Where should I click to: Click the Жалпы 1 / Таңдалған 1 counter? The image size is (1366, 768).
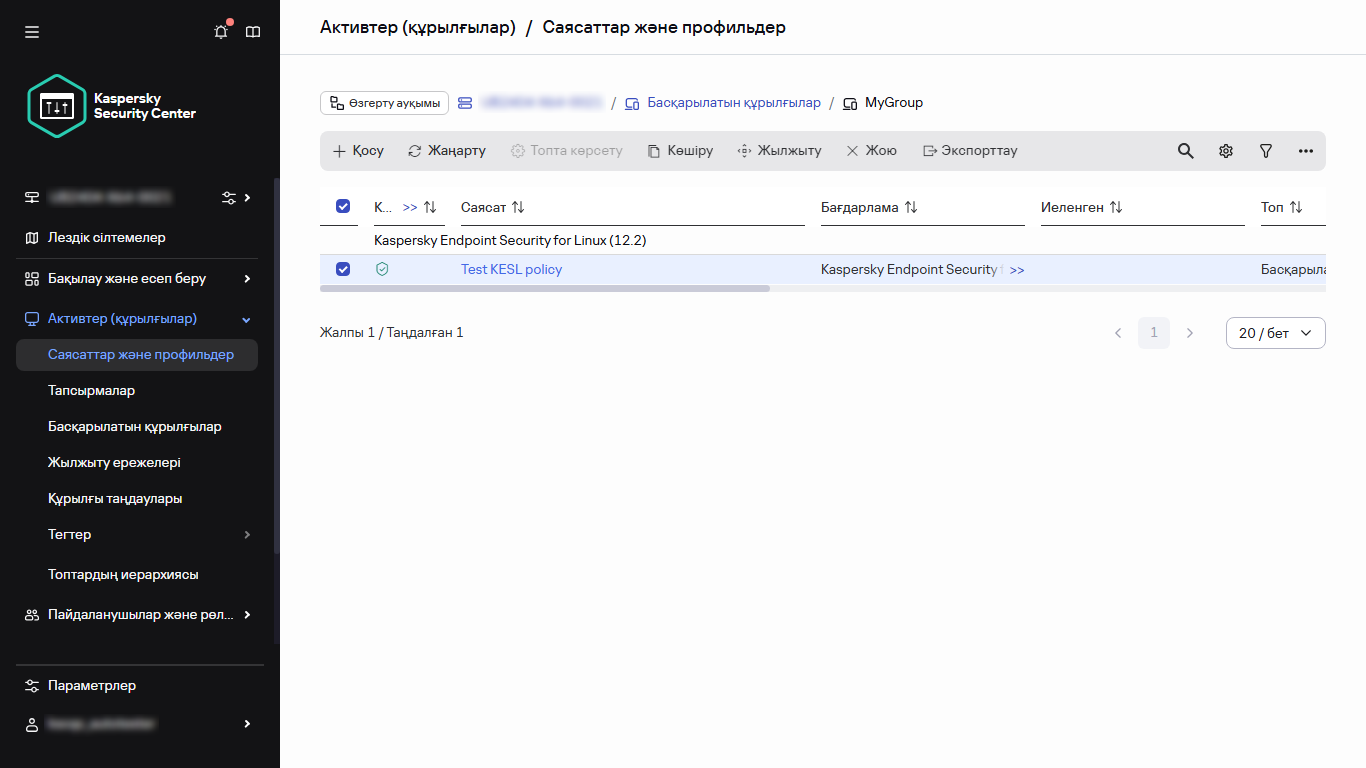(392, 333)
